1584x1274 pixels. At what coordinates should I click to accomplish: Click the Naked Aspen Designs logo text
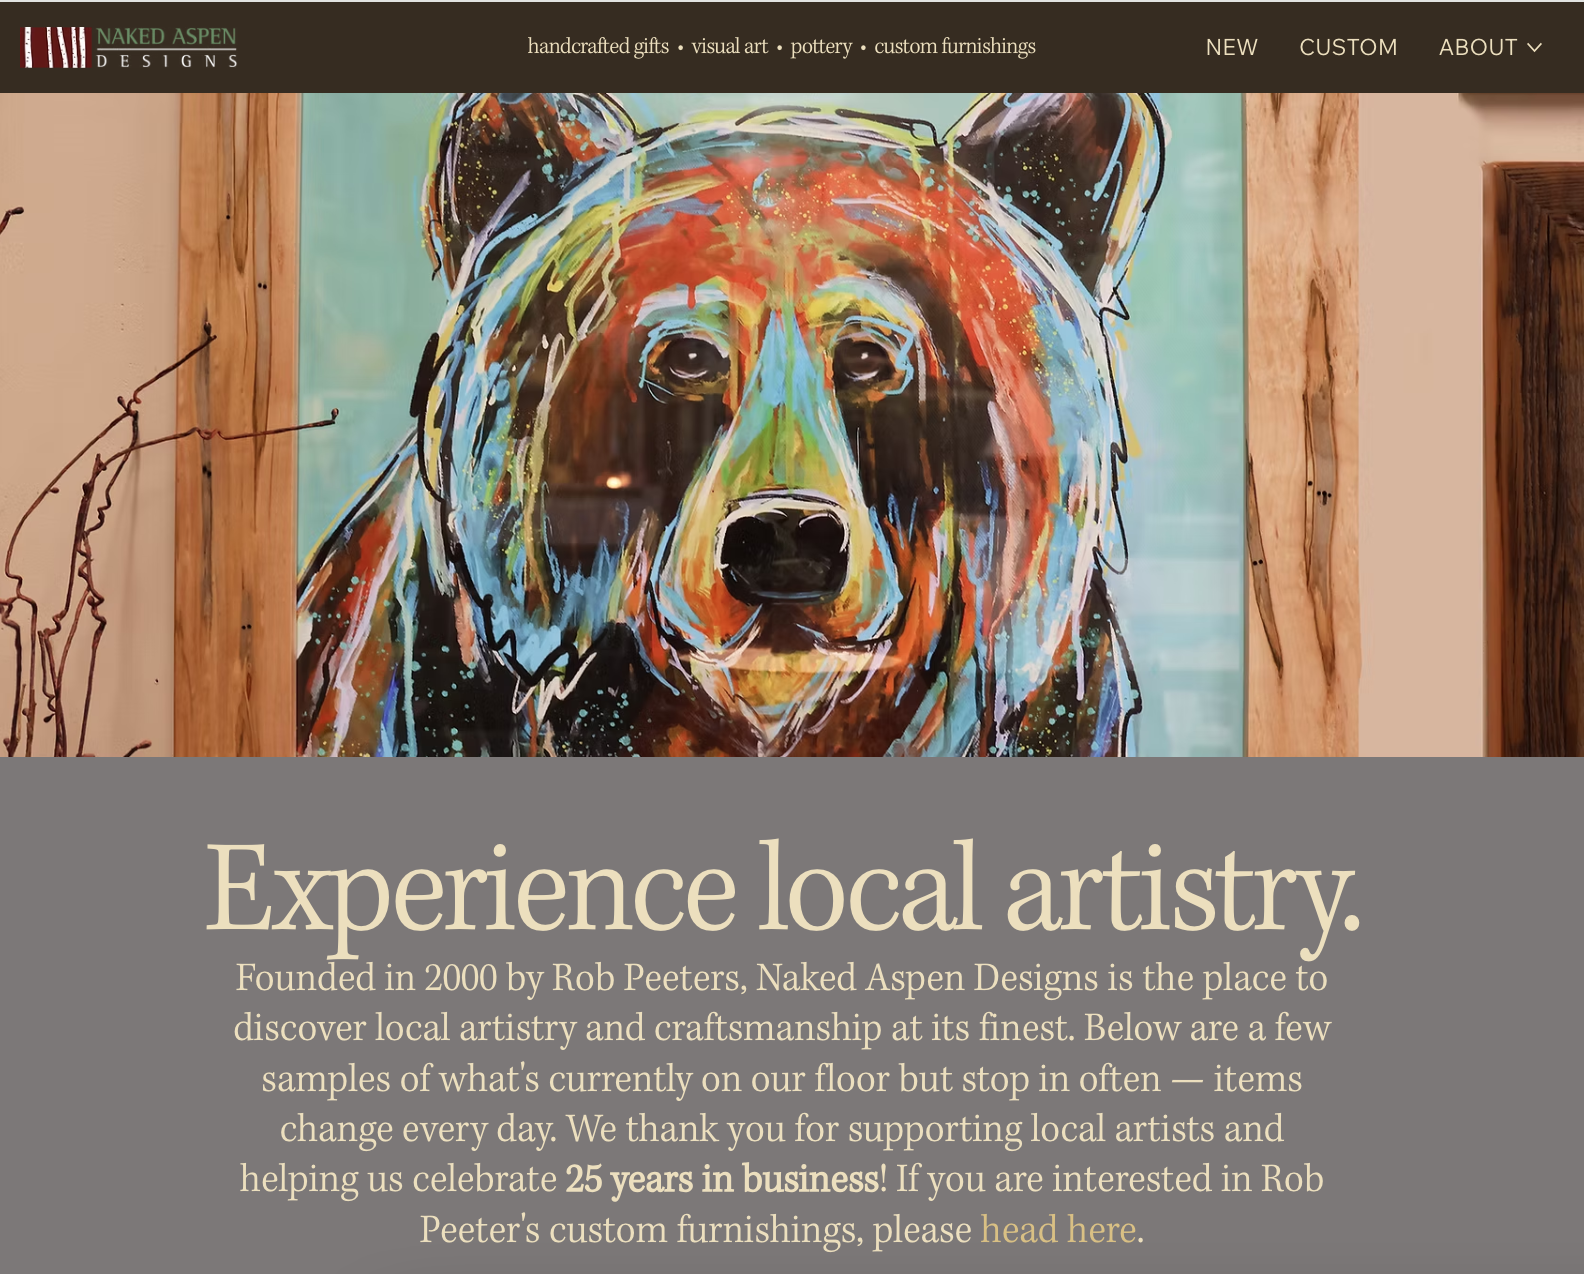tap(167, 47)
